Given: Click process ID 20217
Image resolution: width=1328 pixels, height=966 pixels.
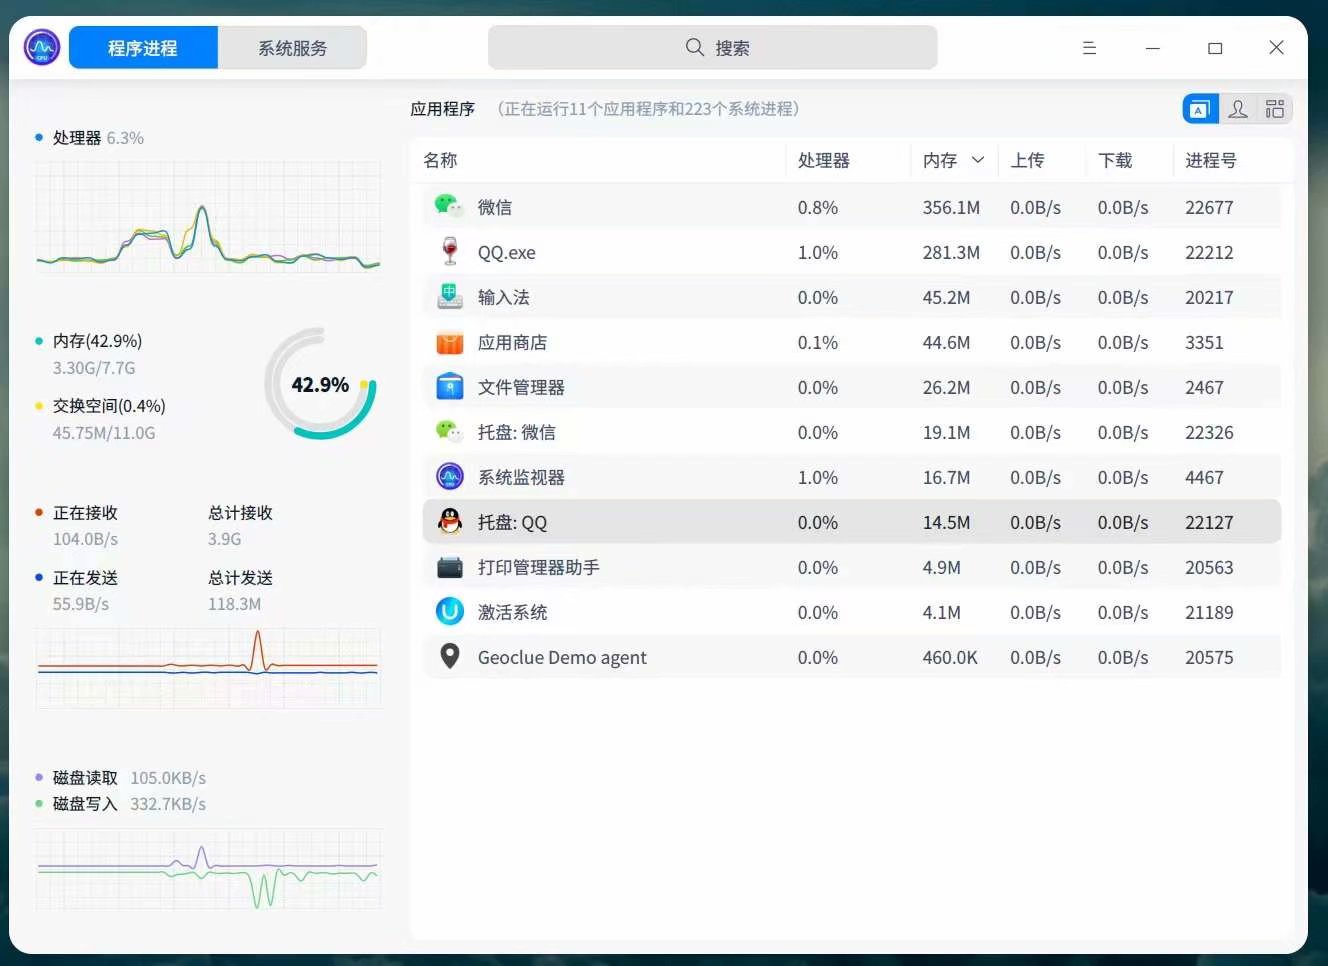Looking at the screenshot, I should [1209, 297].
